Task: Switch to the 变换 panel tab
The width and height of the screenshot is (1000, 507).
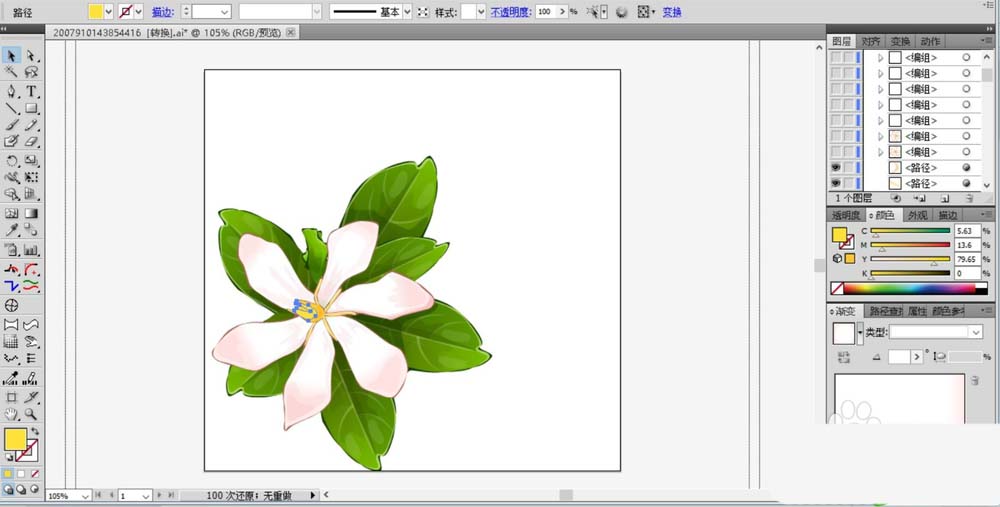Action: coord(901,41)
